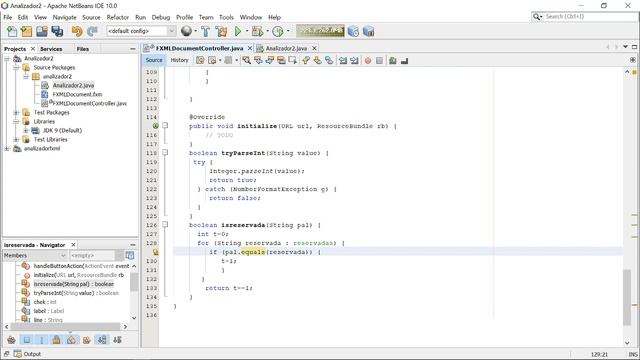Click the memory usage bar in toolbar

click(x=320, y=31)
